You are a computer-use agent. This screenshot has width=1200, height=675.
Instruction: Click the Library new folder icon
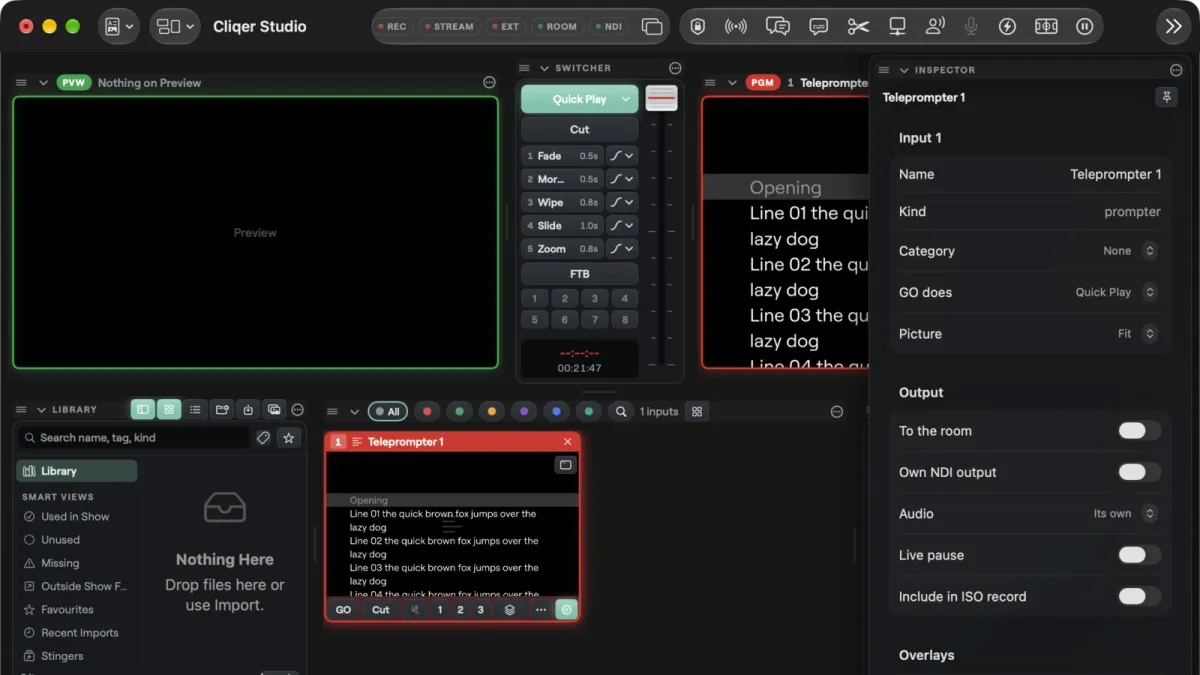pyautogui.click(x=222, y=410)
